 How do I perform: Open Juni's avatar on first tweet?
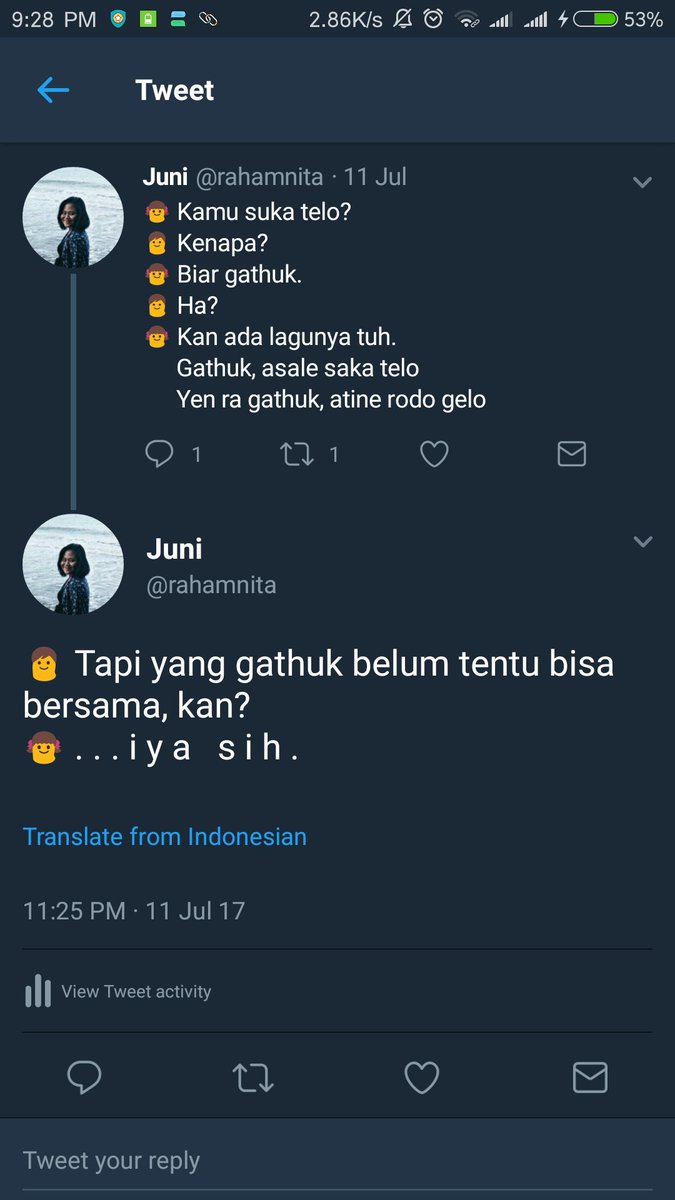[72, 218]
